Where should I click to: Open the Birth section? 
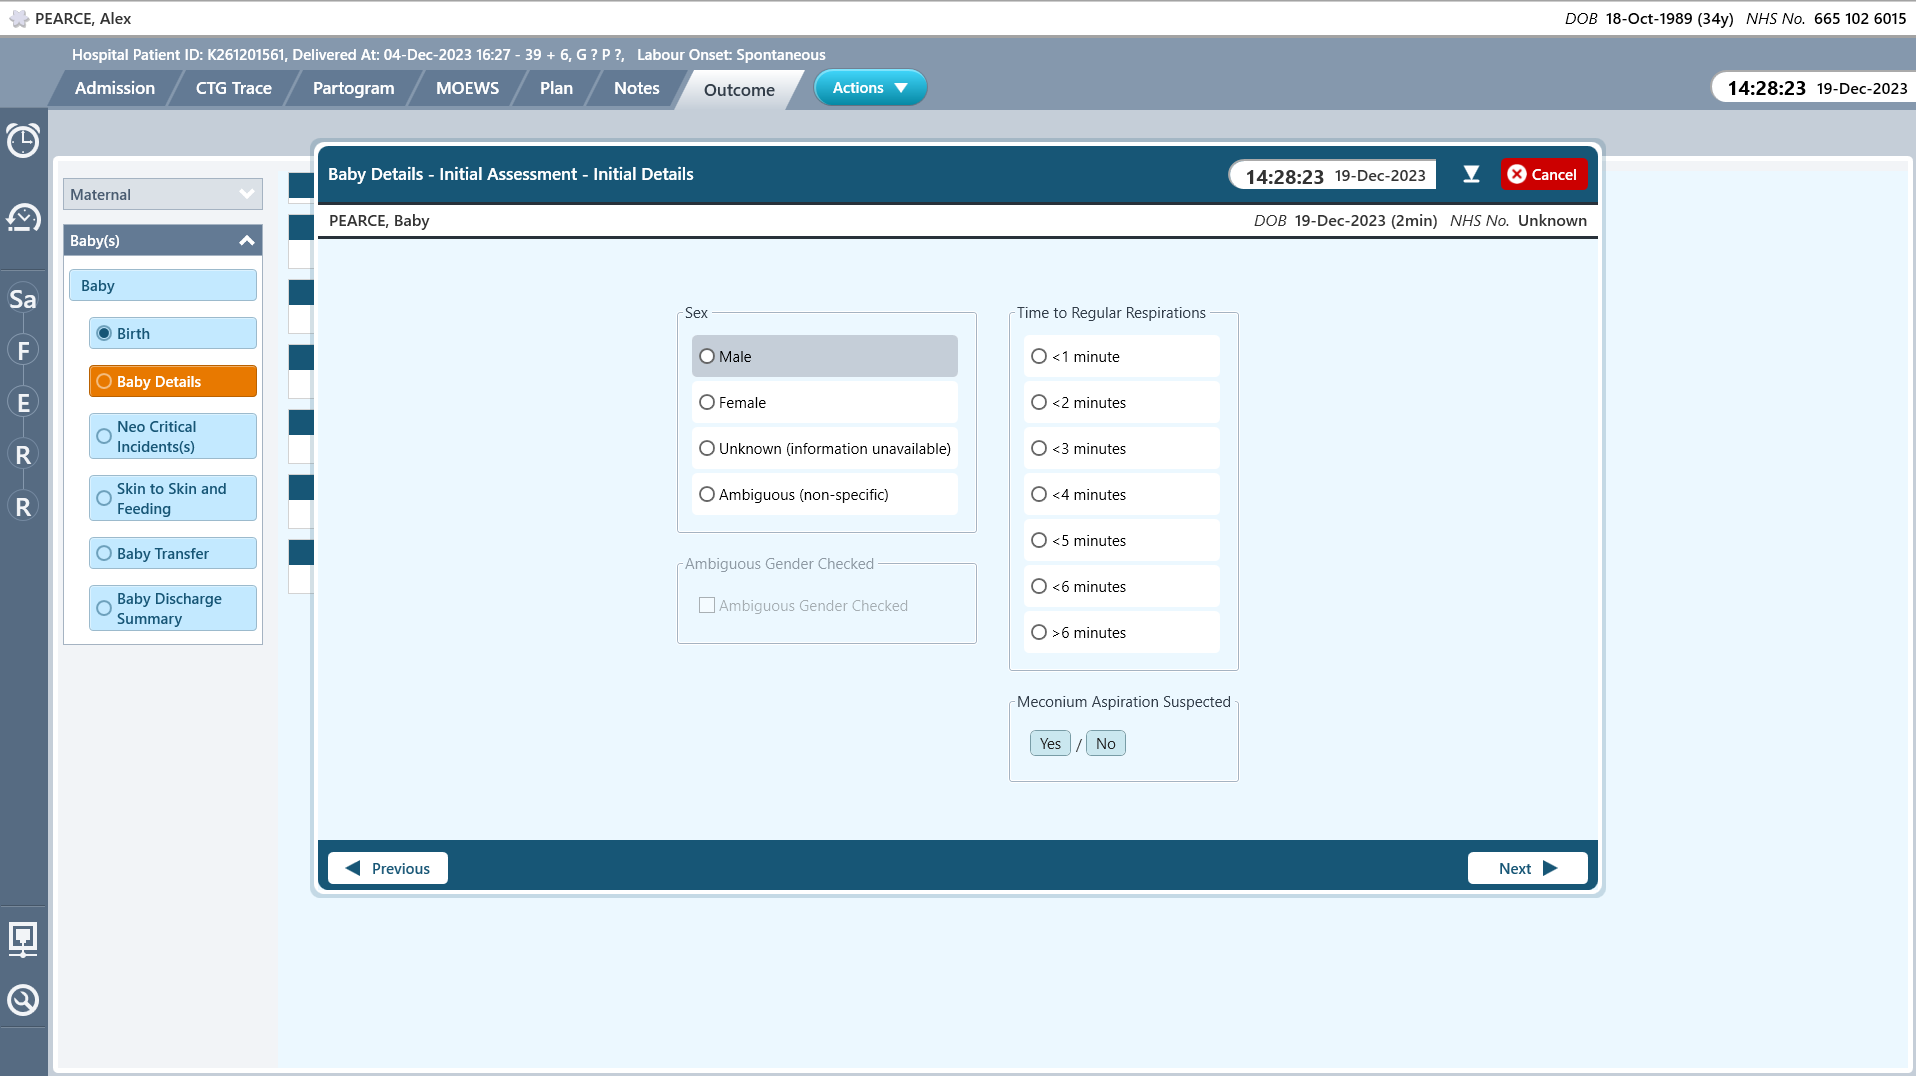173,333
